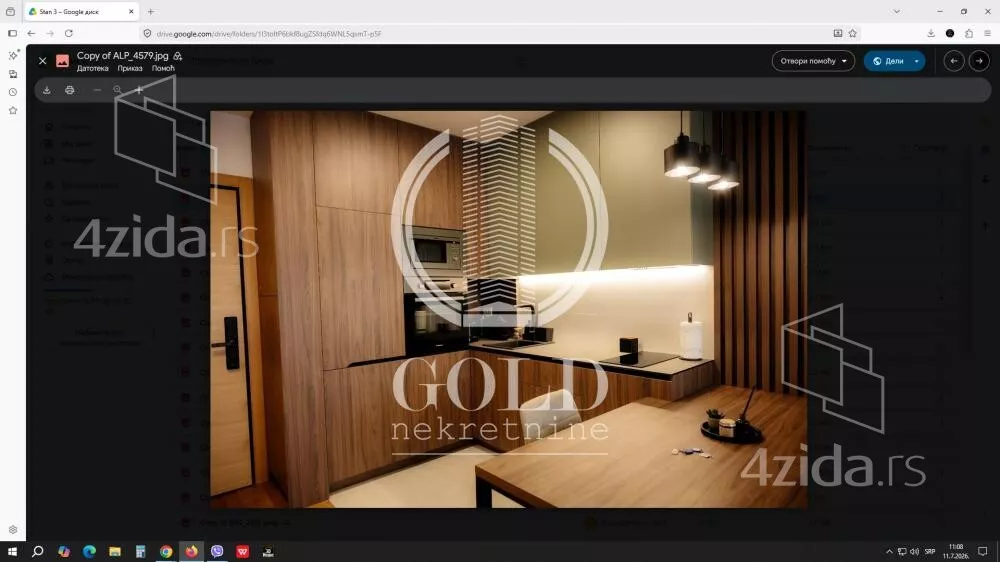Zoom in with the plus icon
This screenshot has width=1000, height=562.
click(x=138, y=90)
